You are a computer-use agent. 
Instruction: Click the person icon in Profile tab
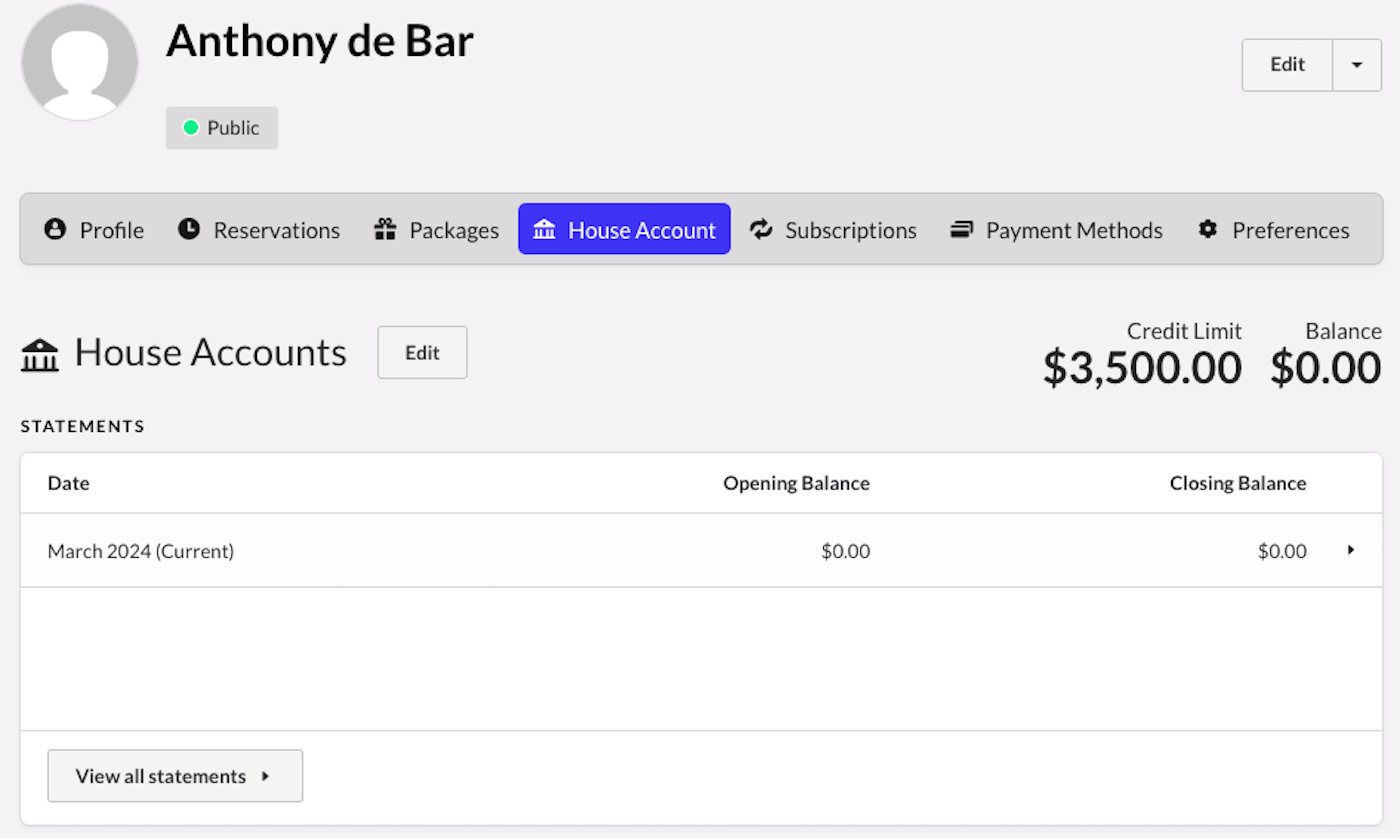[x=55, y=230]
